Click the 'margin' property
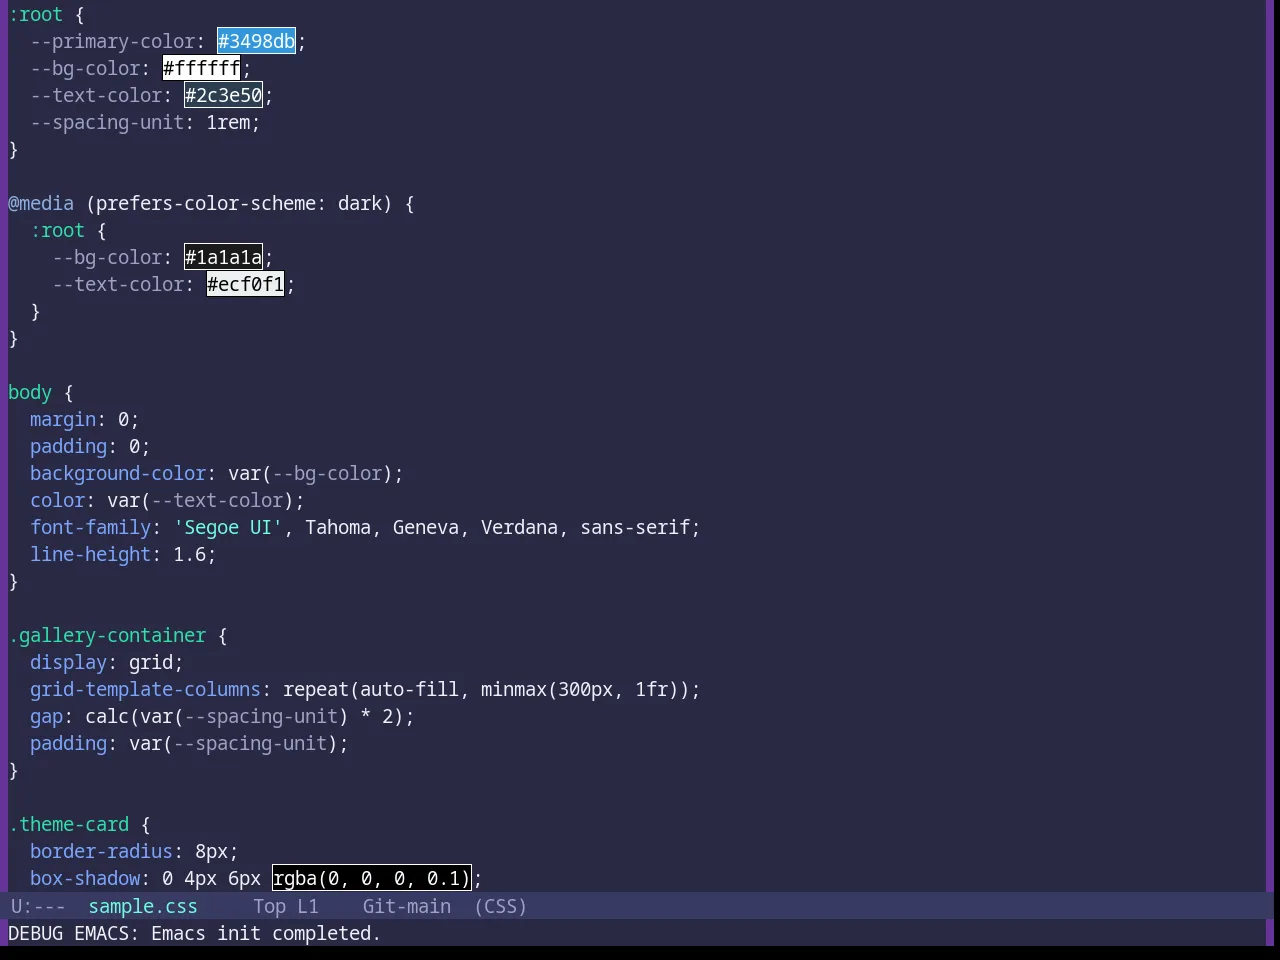1280x960 pixels. pyautogui.click(x=63, y=419)
